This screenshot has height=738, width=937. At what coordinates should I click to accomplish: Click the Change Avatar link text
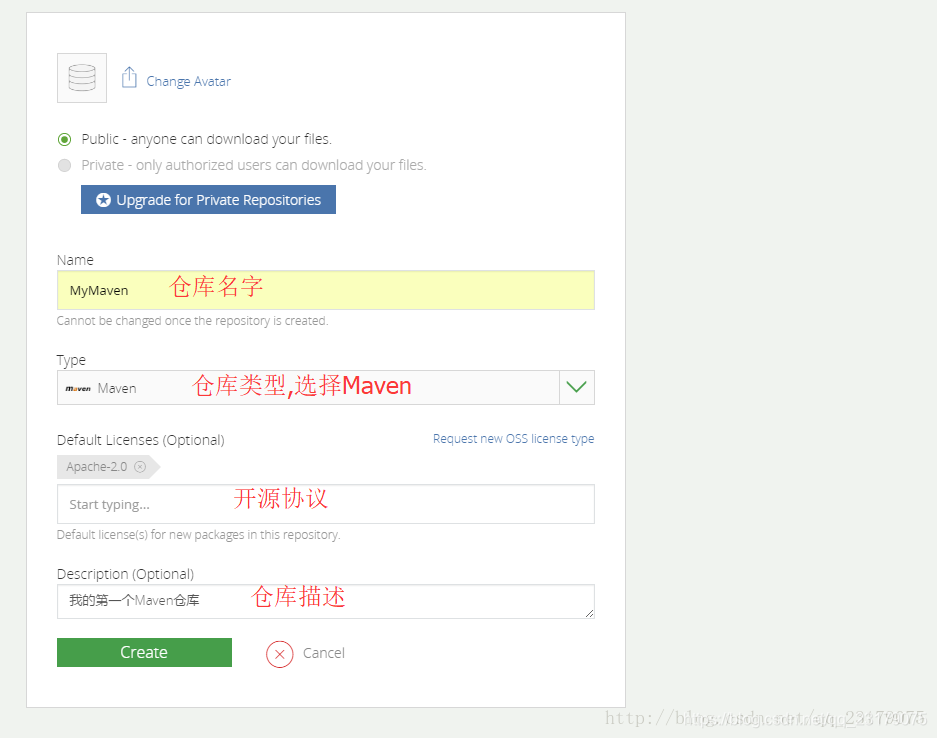[189, 81]
